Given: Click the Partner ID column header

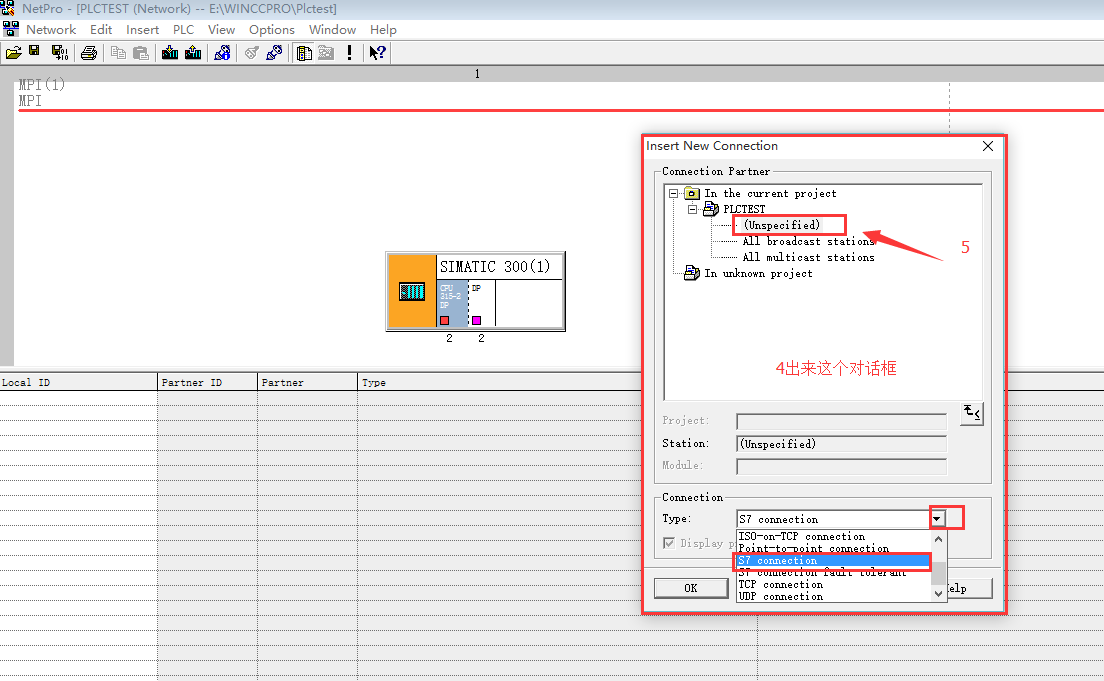Looking at the screenshot, I should (x=207, y=382).
